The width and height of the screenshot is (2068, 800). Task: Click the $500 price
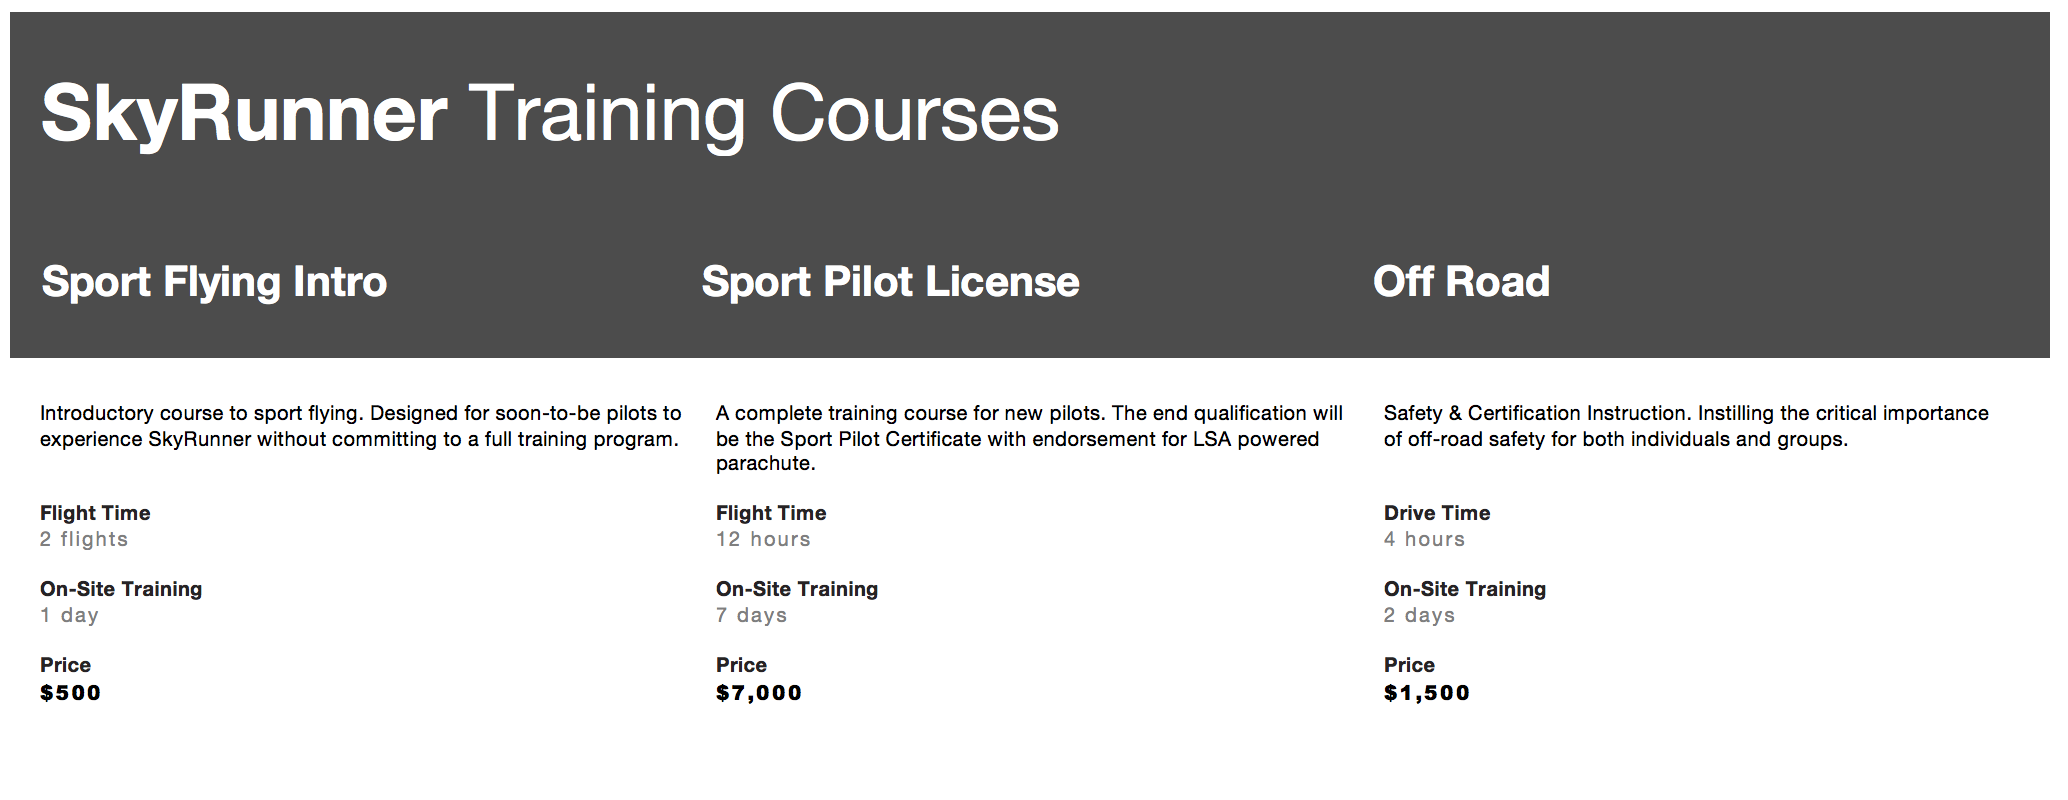[x=70, y=693]
